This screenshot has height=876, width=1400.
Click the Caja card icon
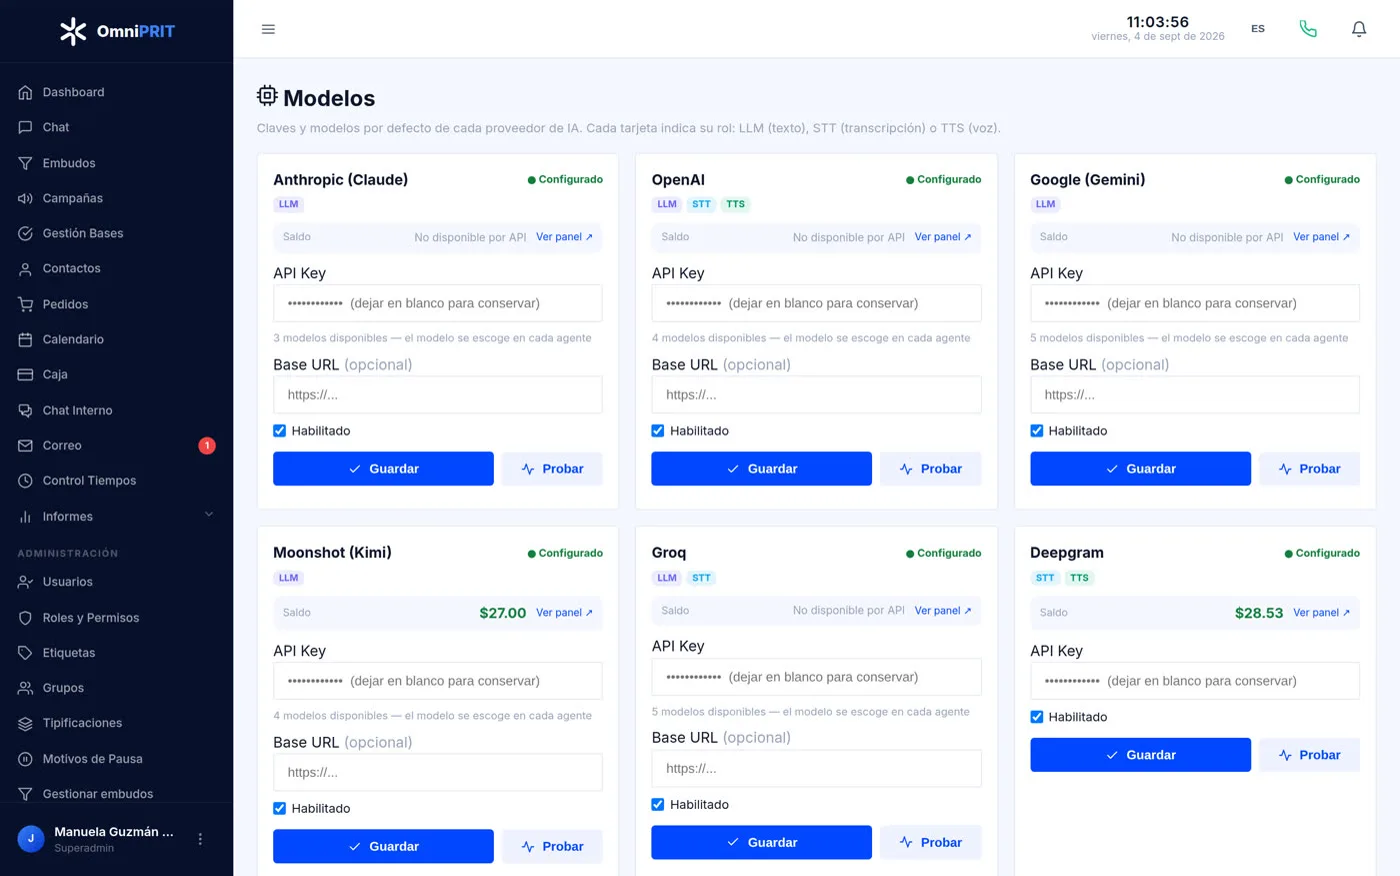(x=26, y=374)
